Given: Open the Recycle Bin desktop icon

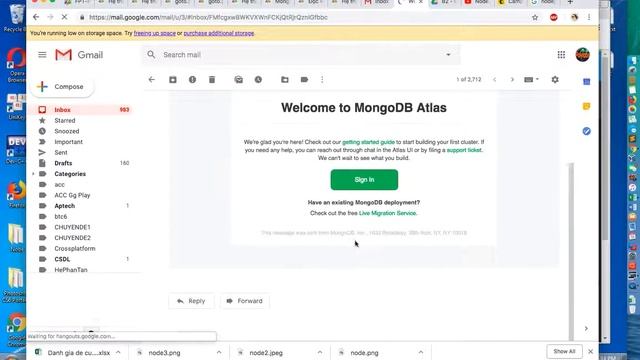Looking at the screenshot, I should [x=15, y=18].
